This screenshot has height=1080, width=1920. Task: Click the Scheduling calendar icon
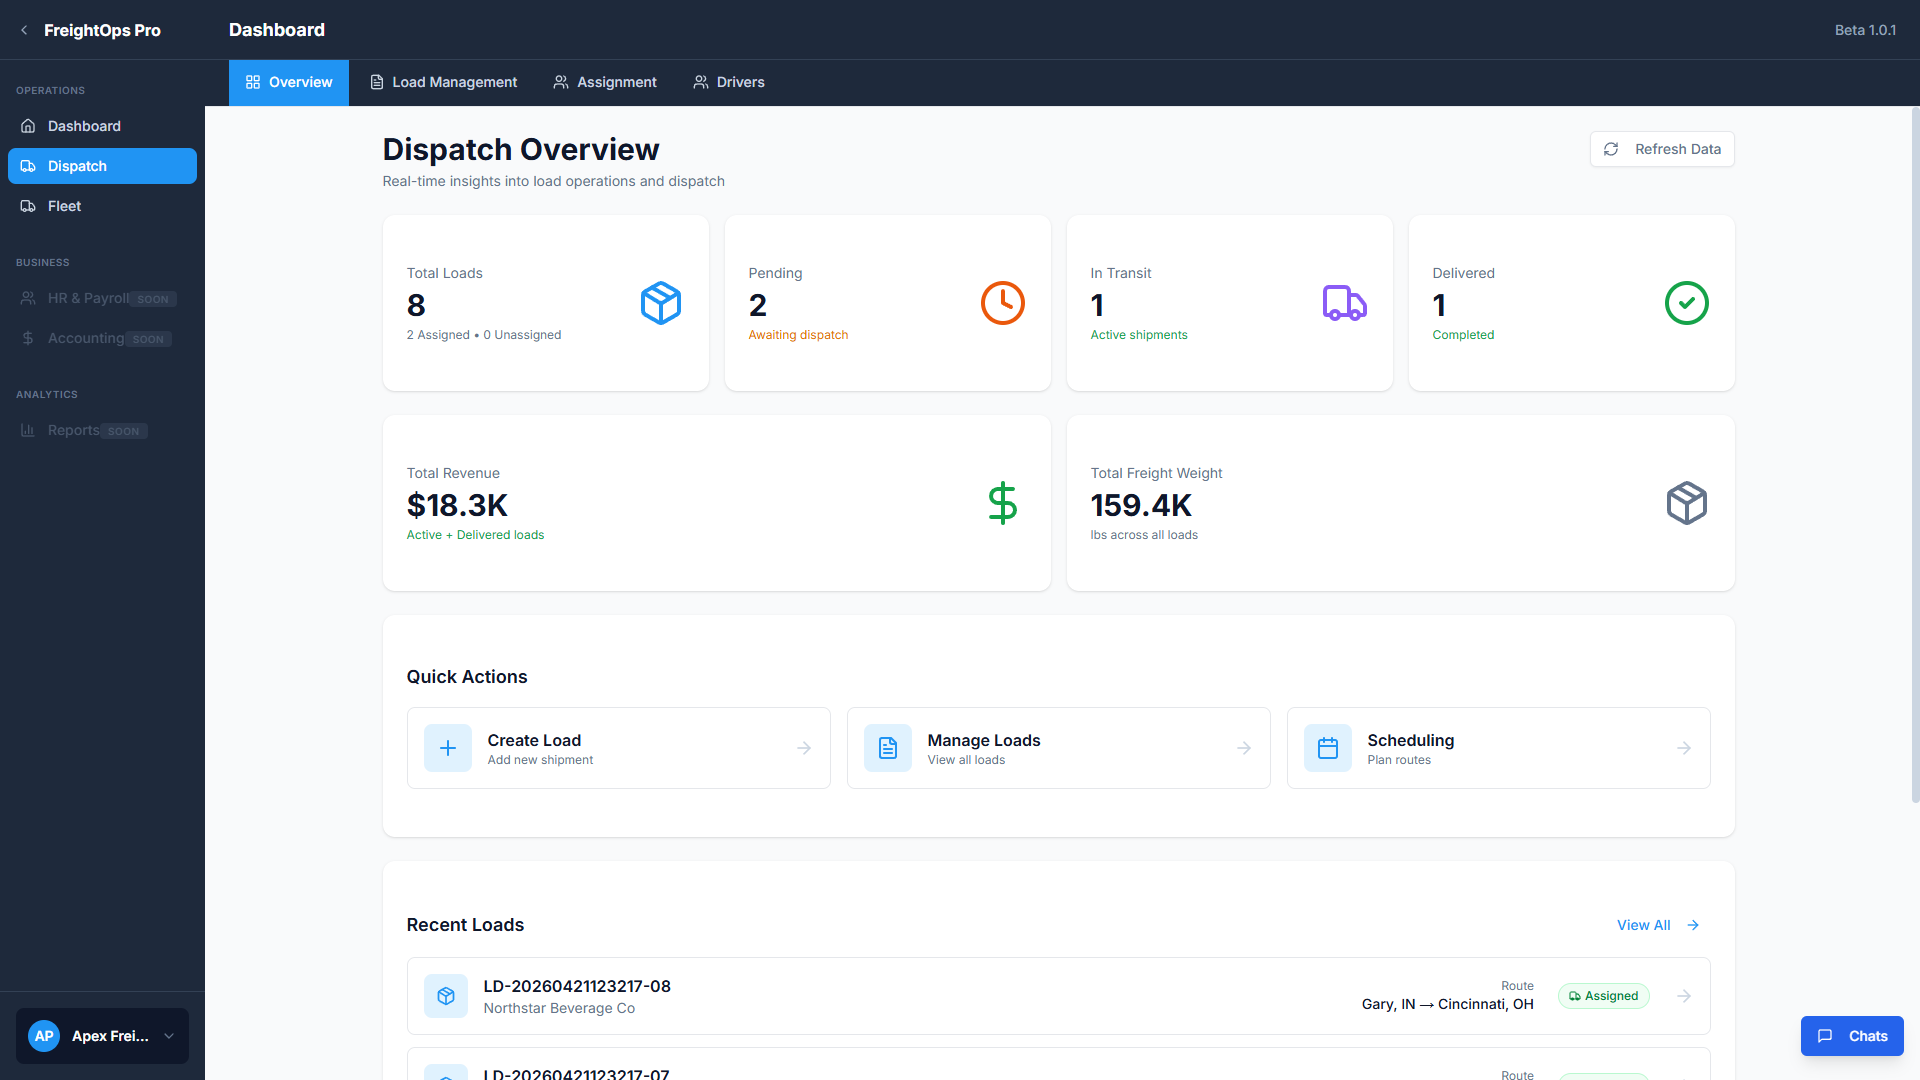click(1328, 748)
